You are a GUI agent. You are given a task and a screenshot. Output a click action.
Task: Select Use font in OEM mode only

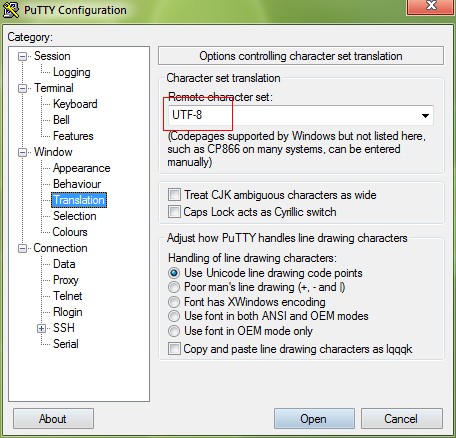(174, 331)
